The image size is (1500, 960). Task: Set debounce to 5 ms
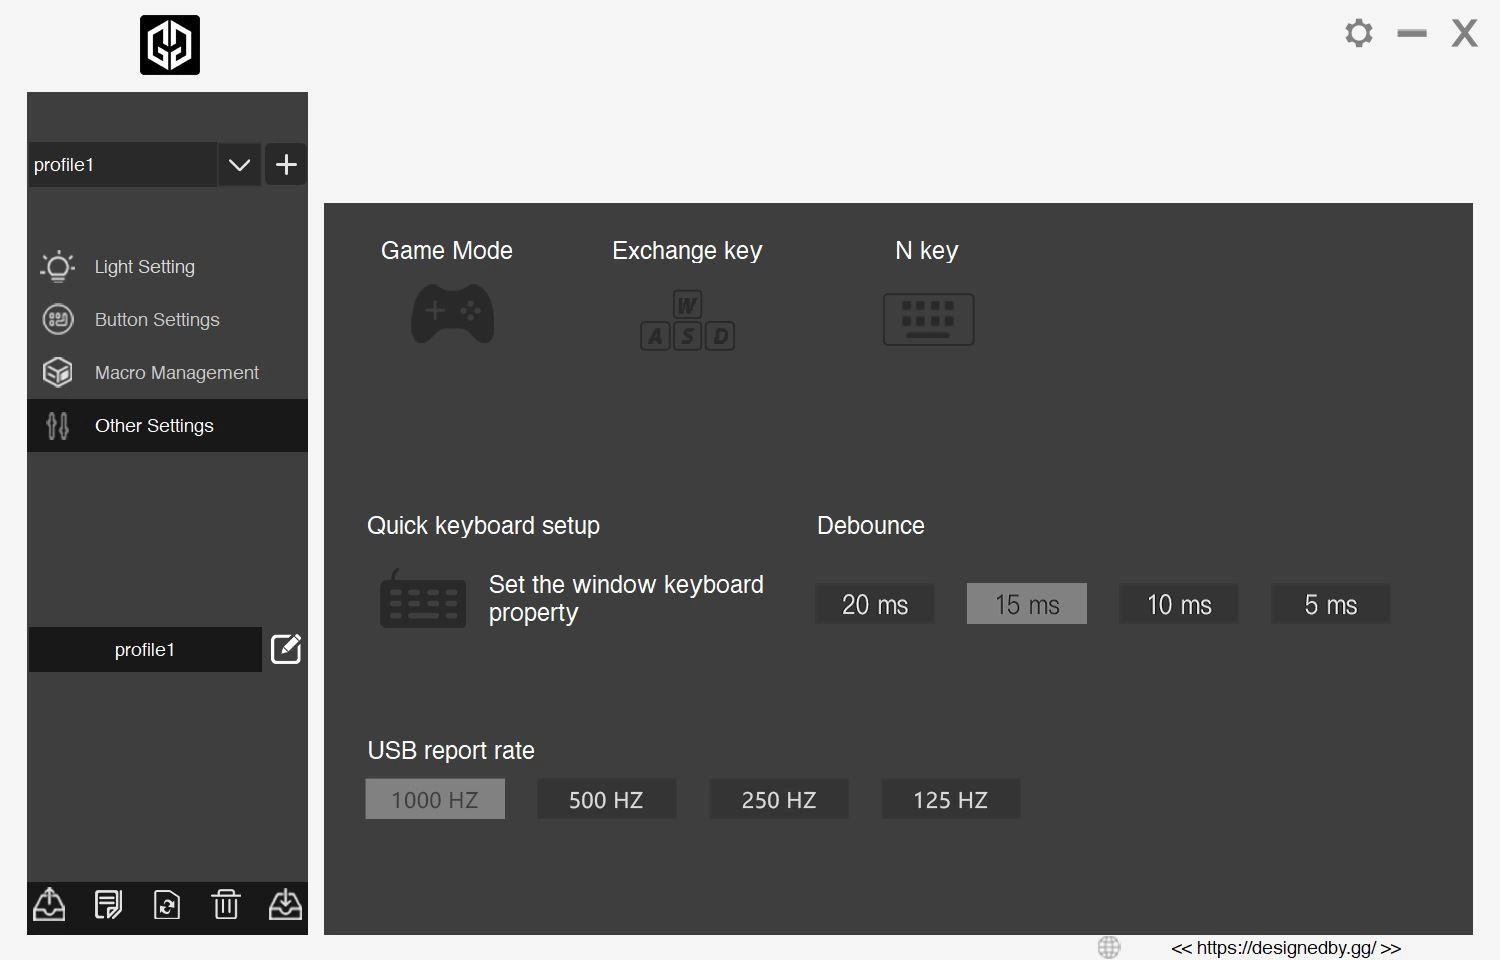[1331, 604]
